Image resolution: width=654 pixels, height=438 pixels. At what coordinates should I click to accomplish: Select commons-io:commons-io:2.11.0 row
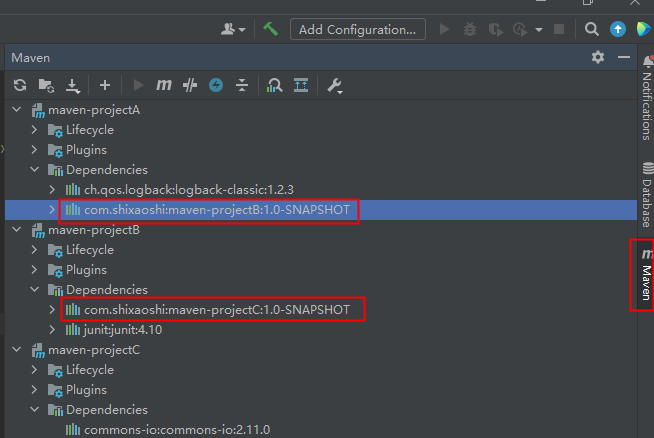click(321, 430)
